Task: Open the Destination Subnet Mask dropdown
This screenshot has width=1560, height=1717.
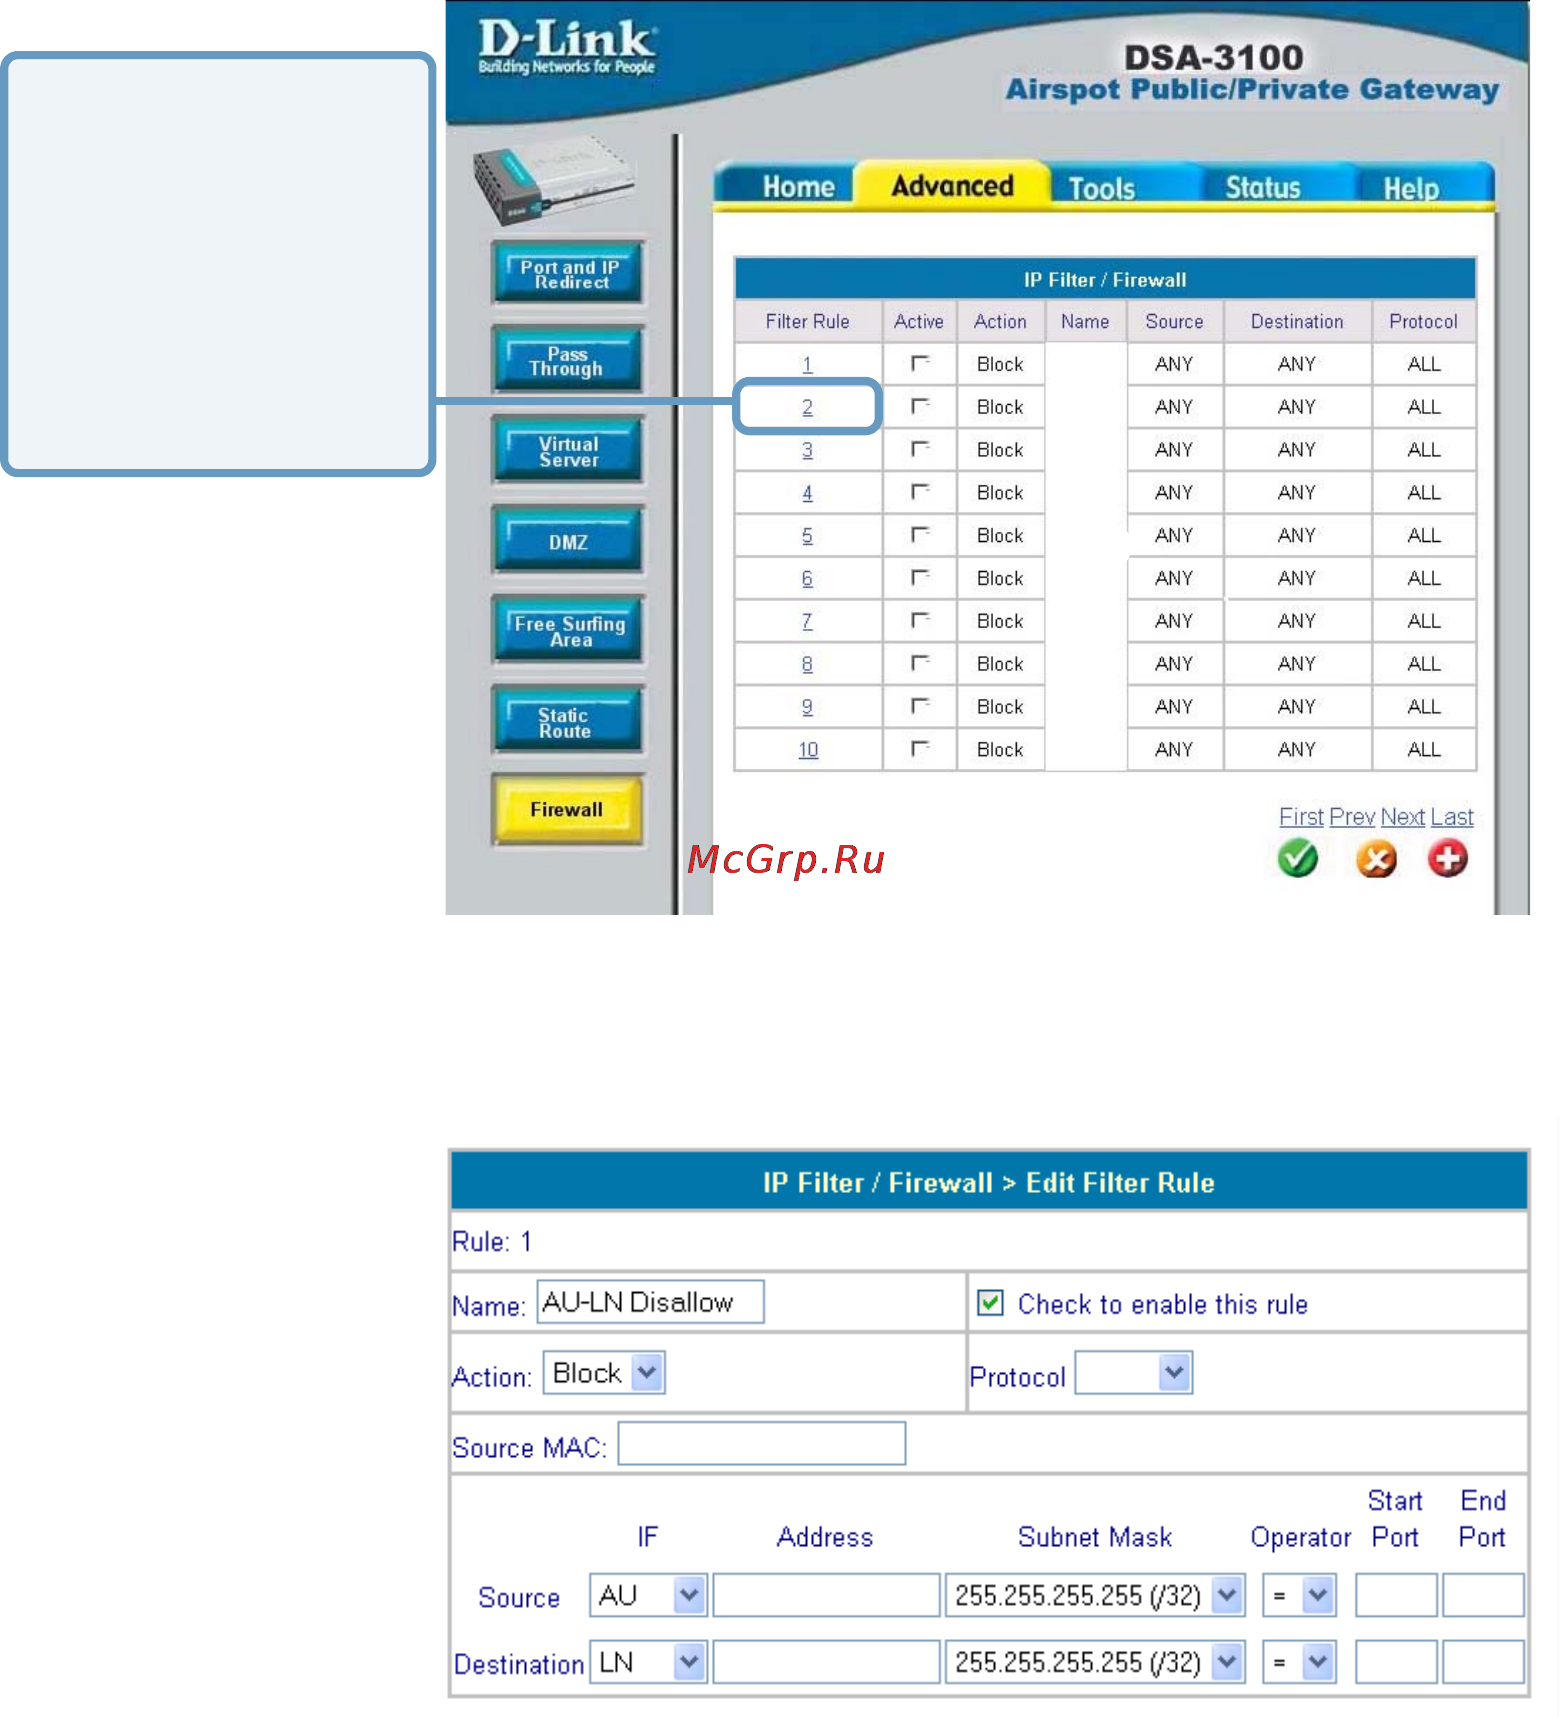Action: point(1095,1662)
